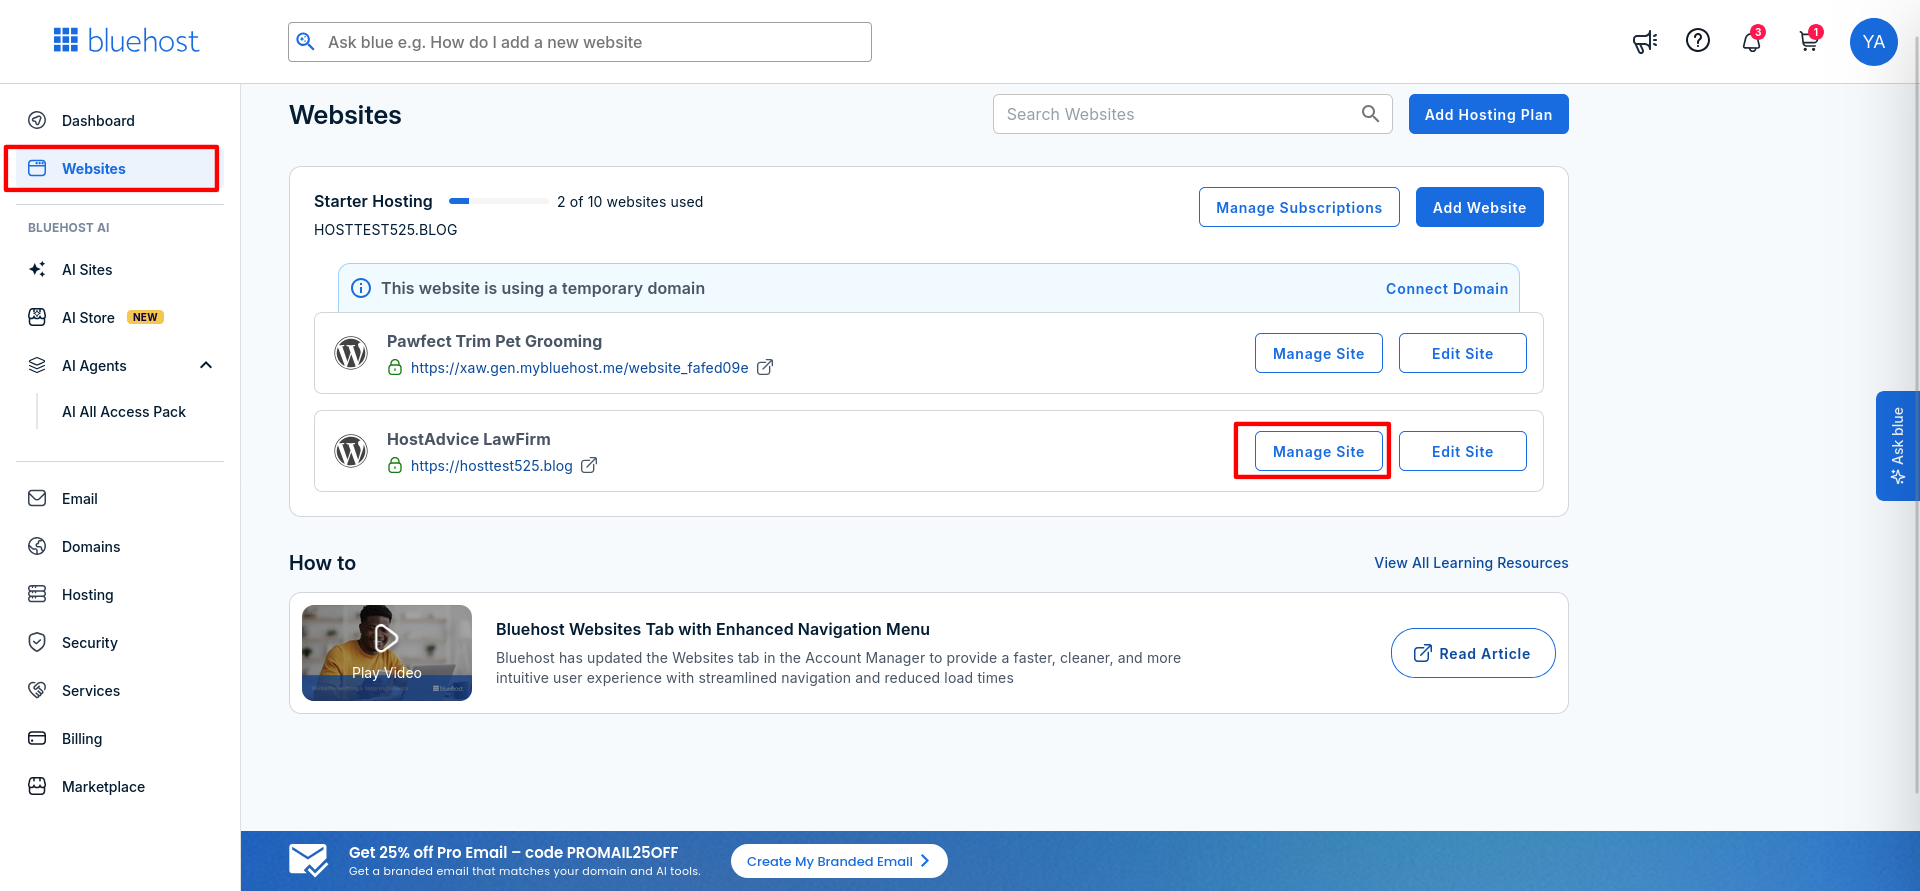
Task: Click the websites used progress bar
Action: tap(498, 201)
